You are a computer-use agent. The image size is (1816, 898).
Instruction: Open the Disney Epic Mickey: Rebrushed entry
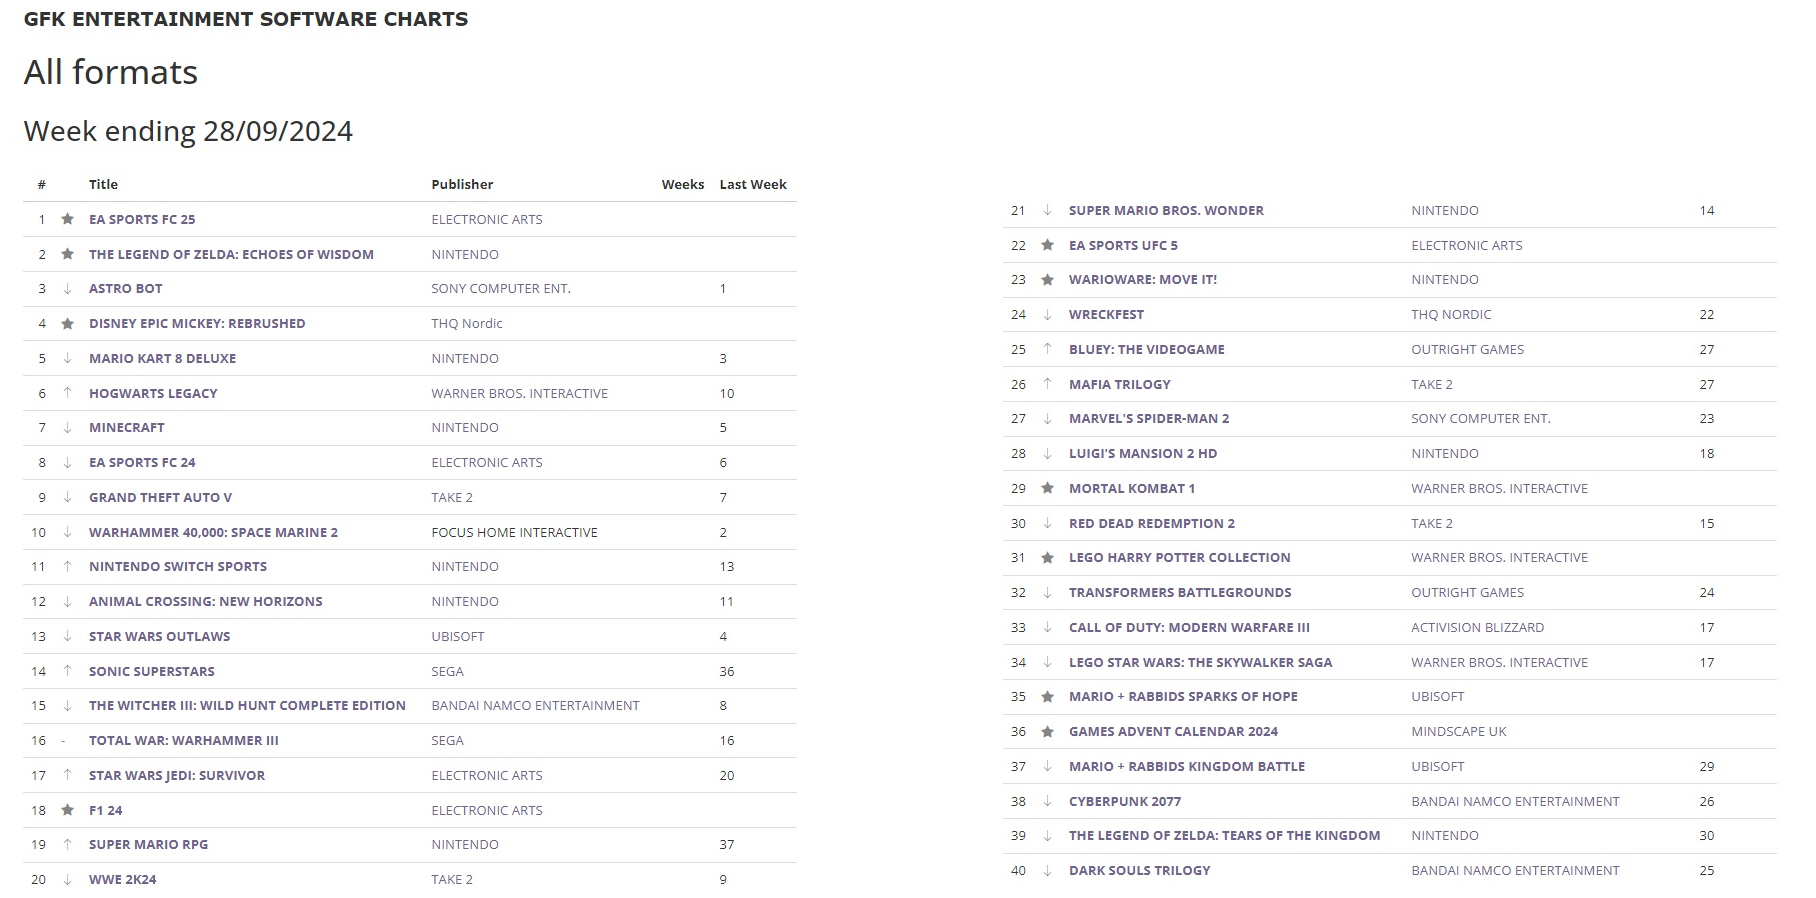coord(197,323)
